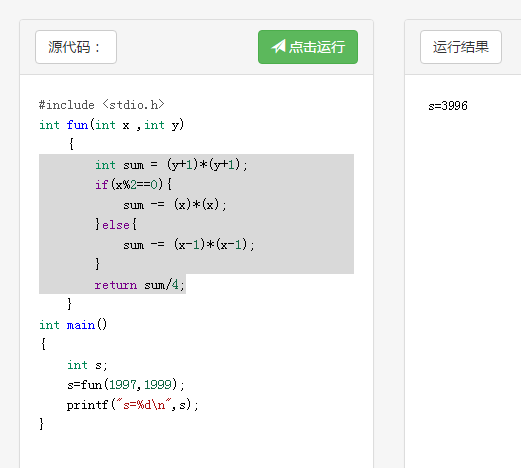Click the output text s=3996

[448, 106]
